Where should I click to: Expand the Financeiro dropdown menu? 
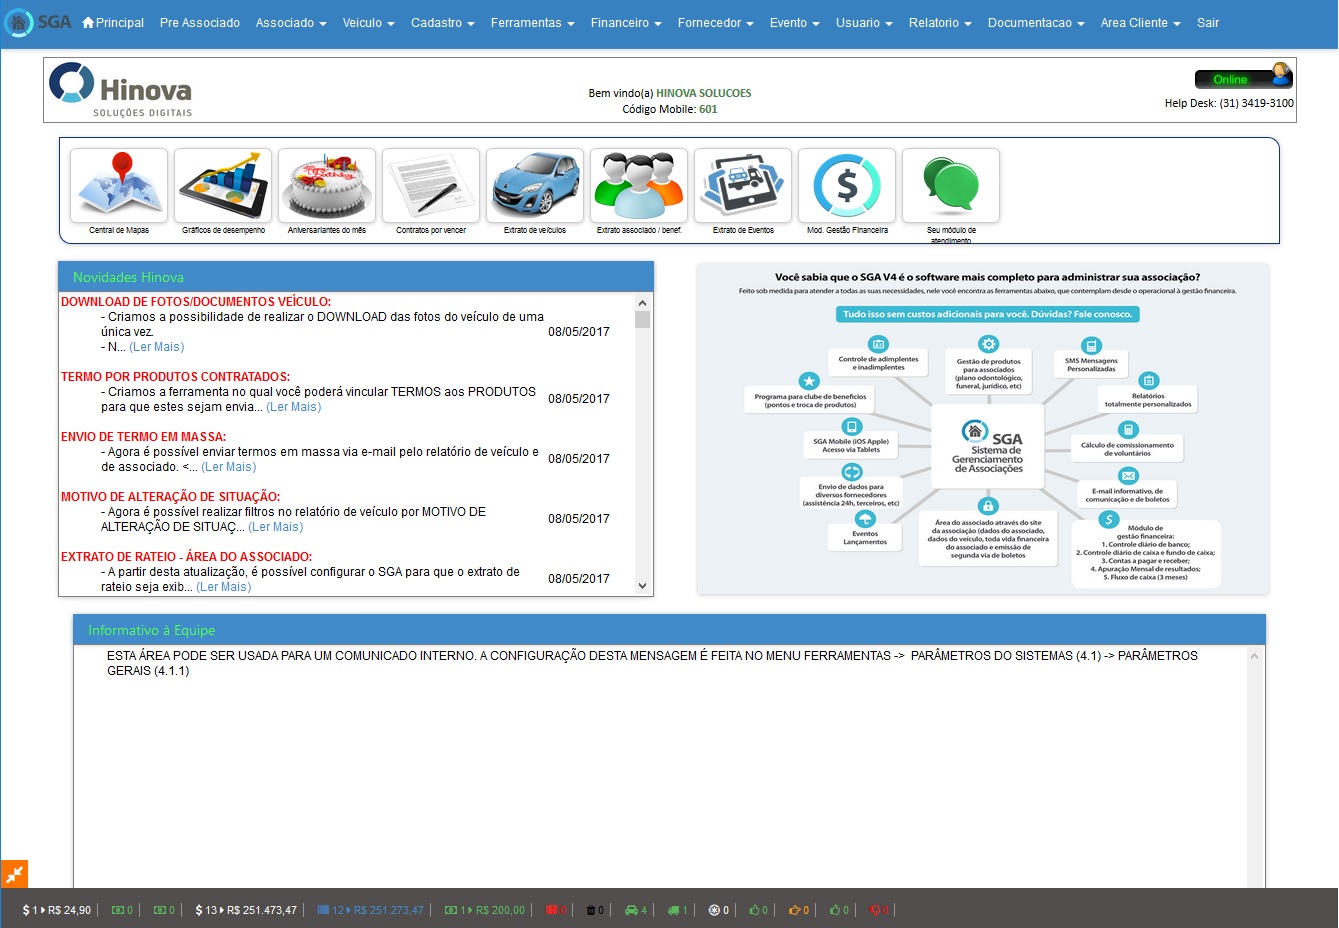pyautogui.click(x=626, y=23)
